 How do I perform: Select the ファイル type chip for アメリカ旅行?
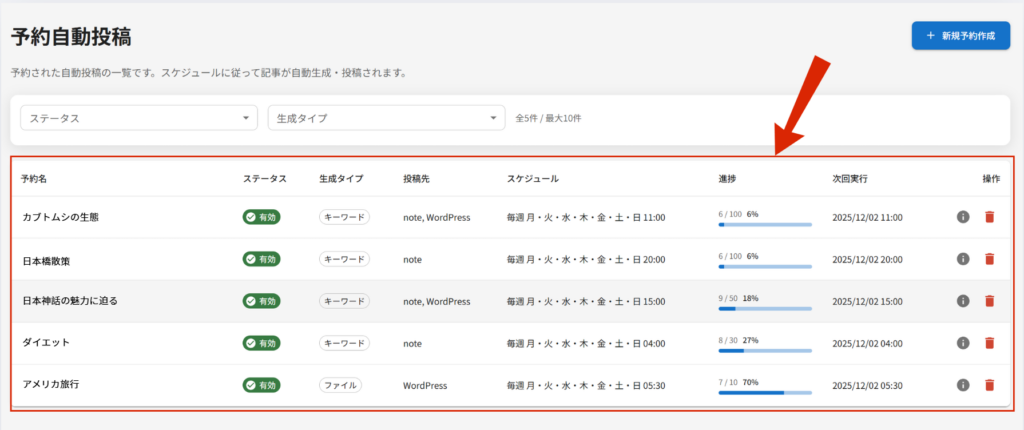pyautogui.click(x=340, y=385)
